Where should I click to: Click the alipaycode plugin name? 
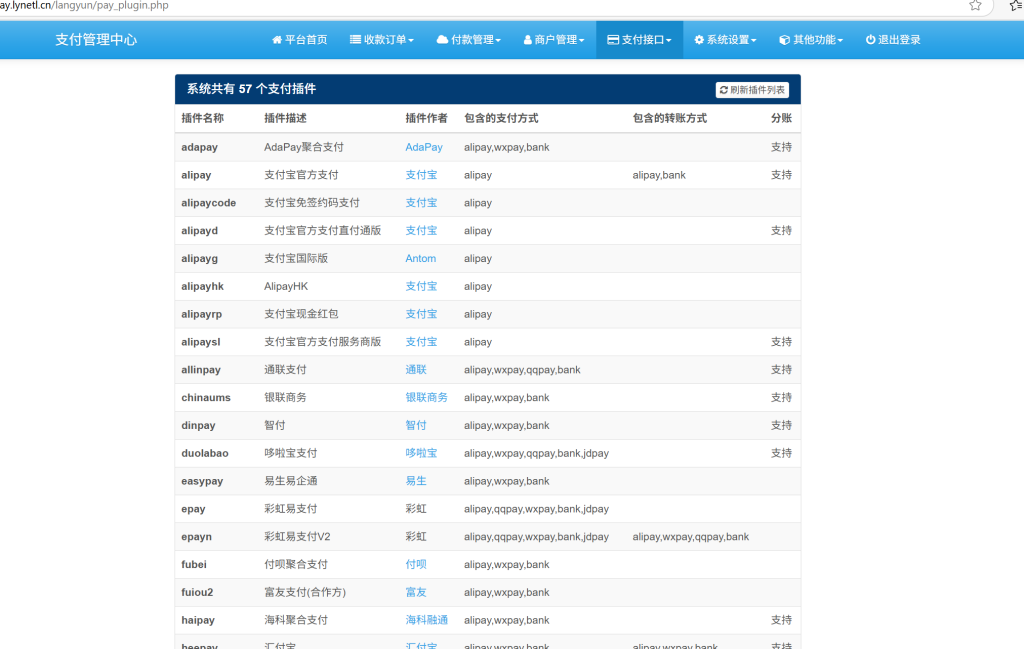(x=208, y=203)
